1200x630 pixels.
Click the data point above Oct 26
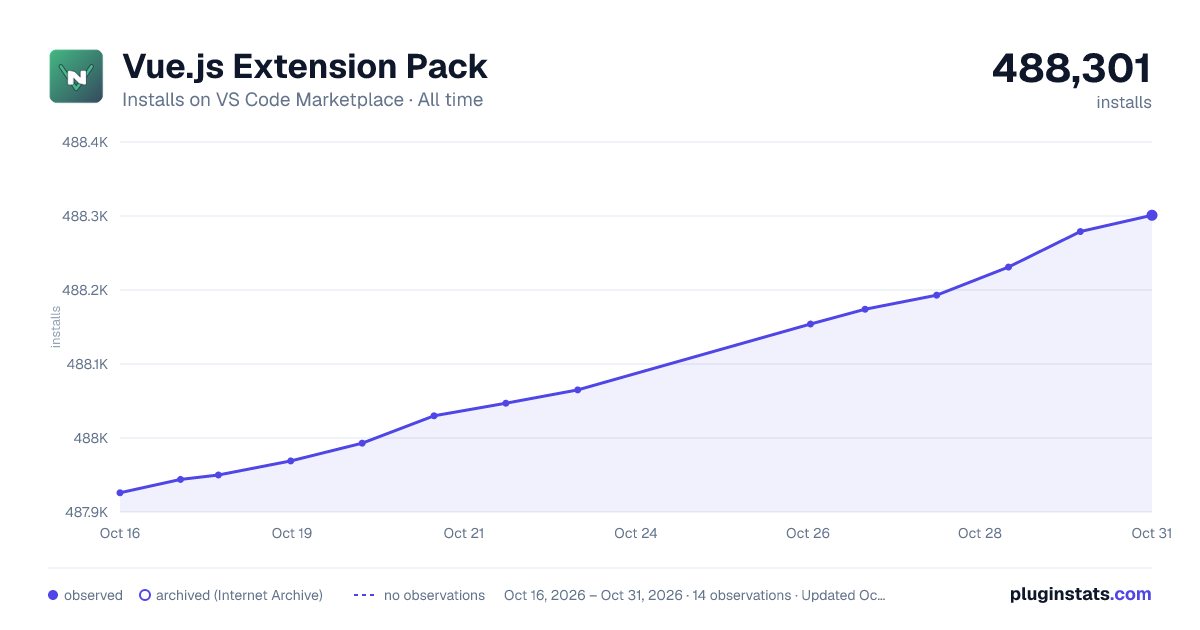tap(810, 324)
